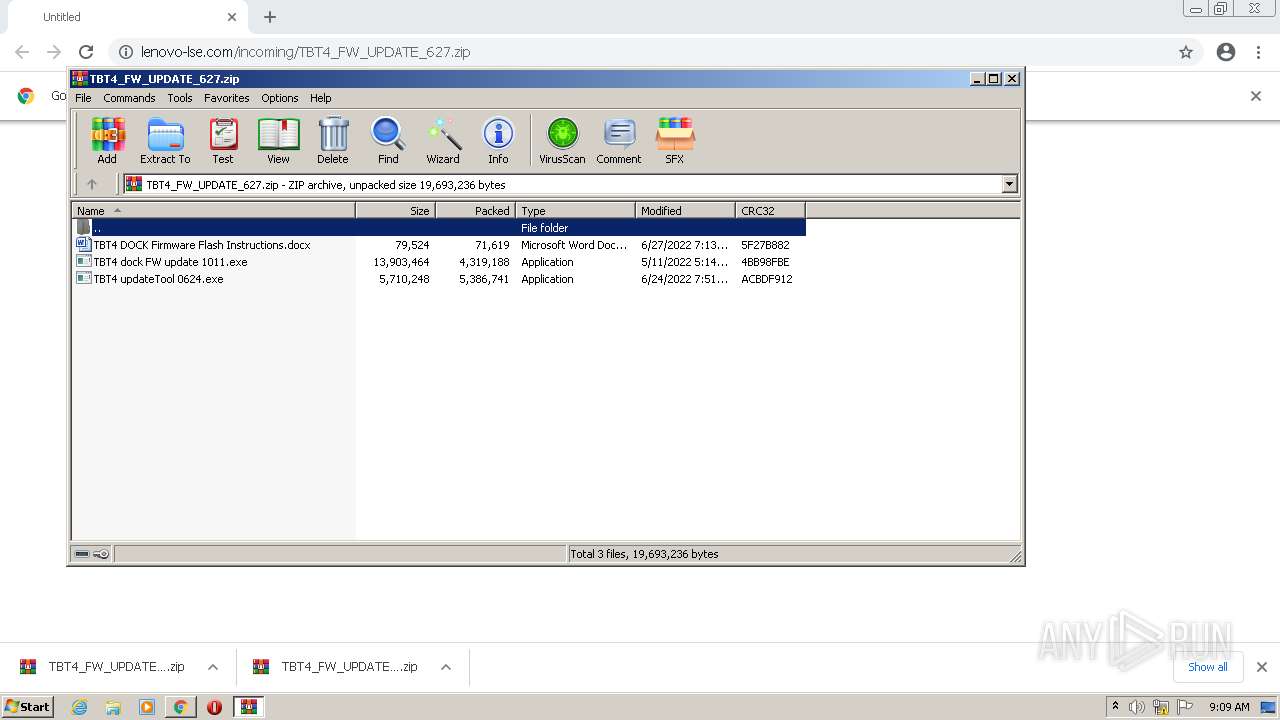
Task: Dismiss the Chrome info bar
Action: pyautogui.click(x=1256, y=96)
